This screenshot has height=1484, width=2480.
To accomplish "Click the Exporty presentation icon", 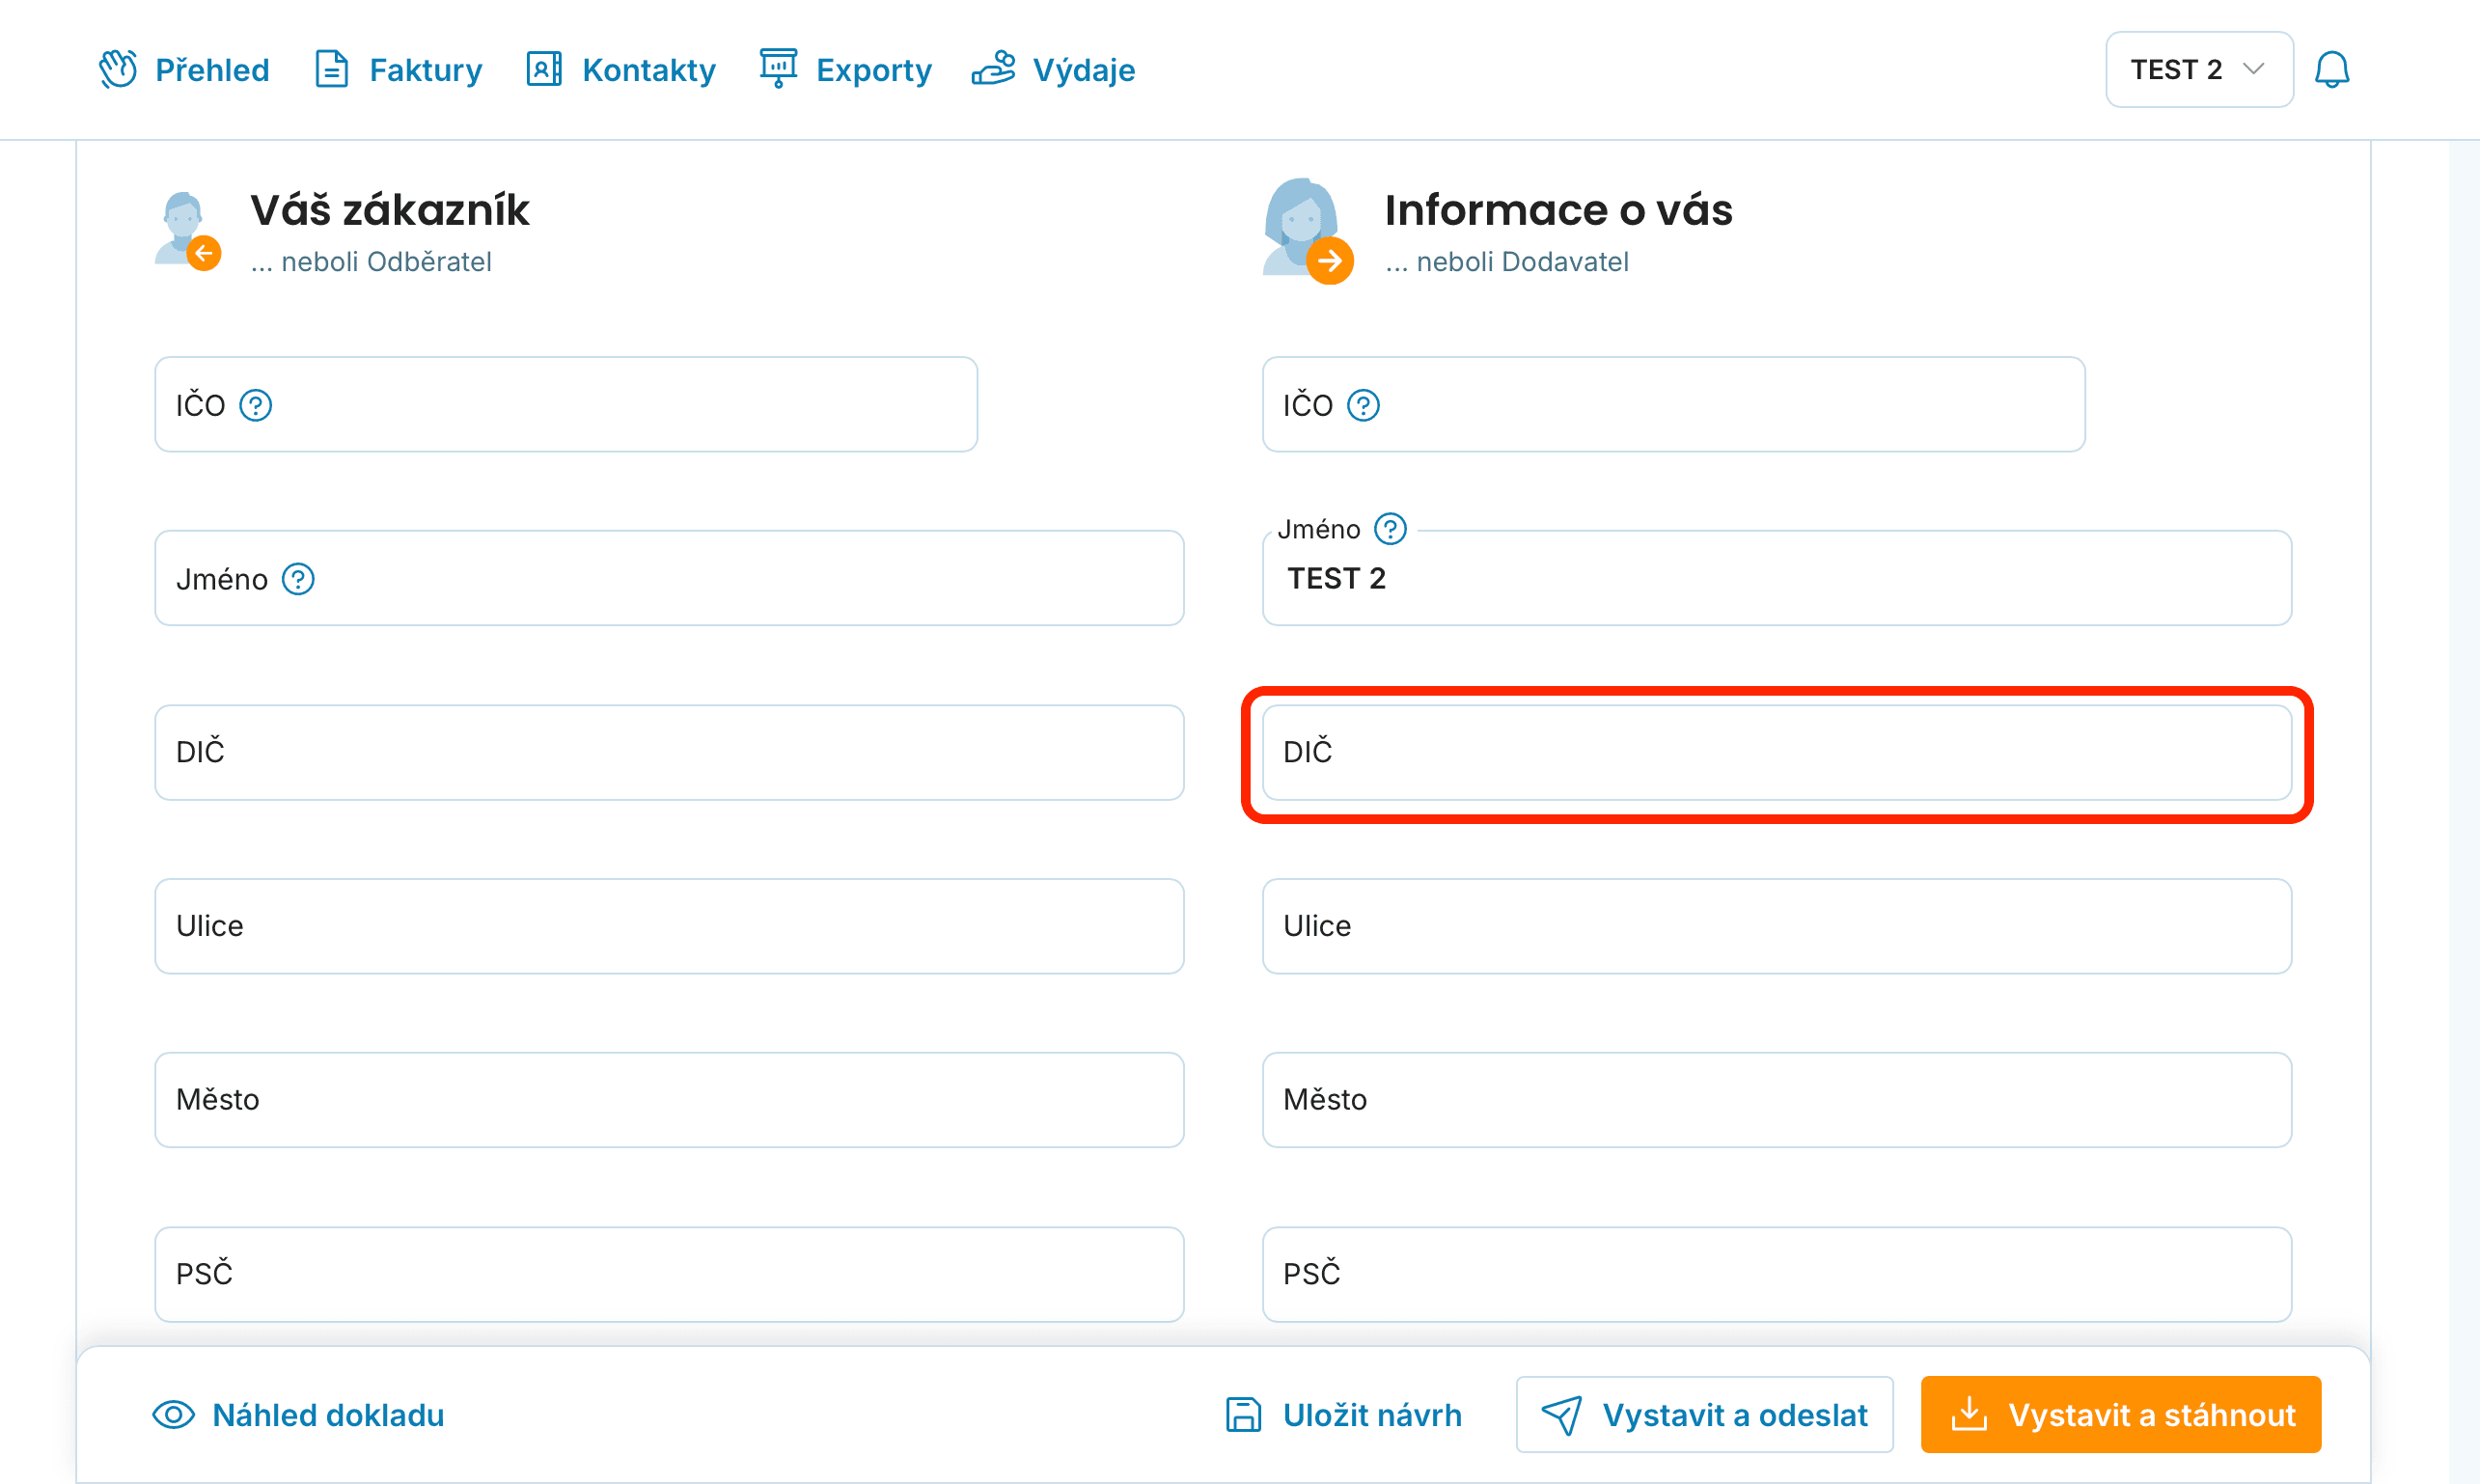I will [778, 69].
